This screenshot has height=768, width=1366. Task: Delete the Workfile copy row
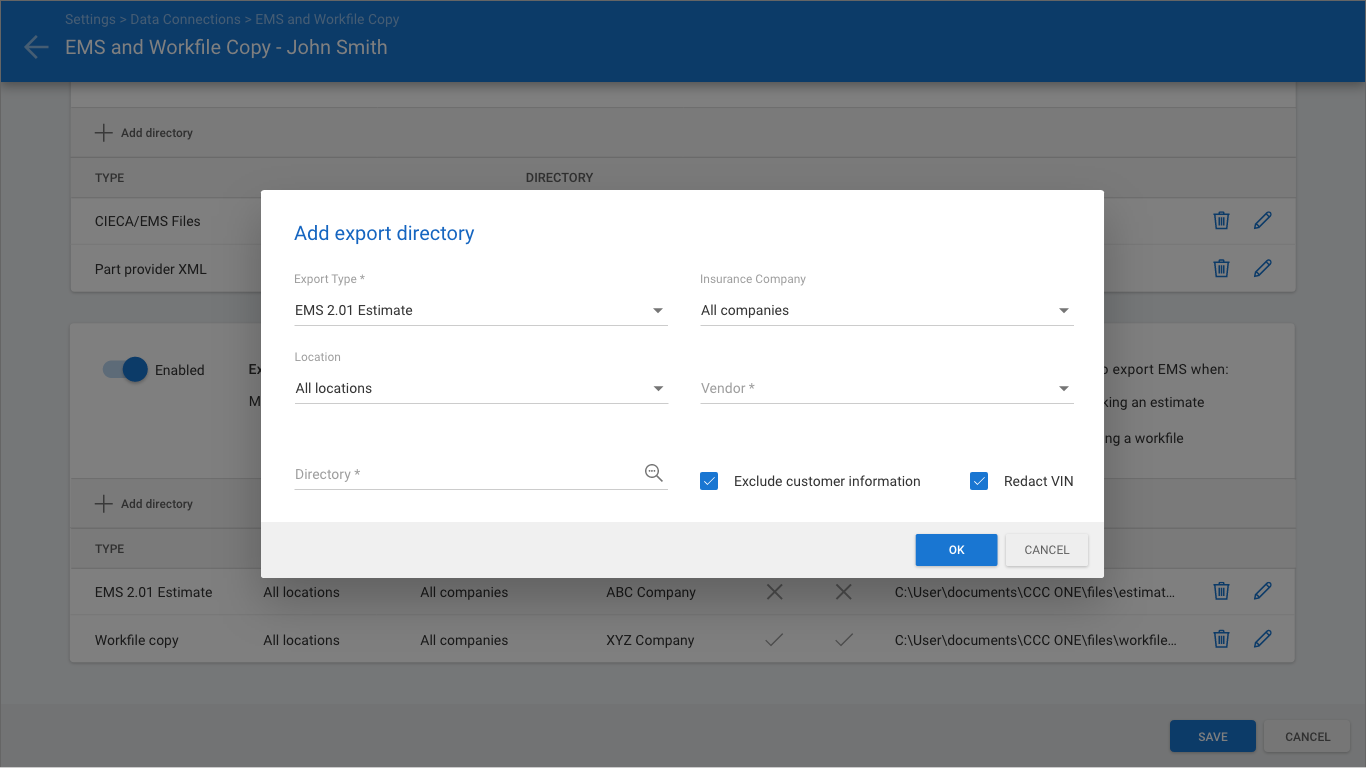[1221, 639]
